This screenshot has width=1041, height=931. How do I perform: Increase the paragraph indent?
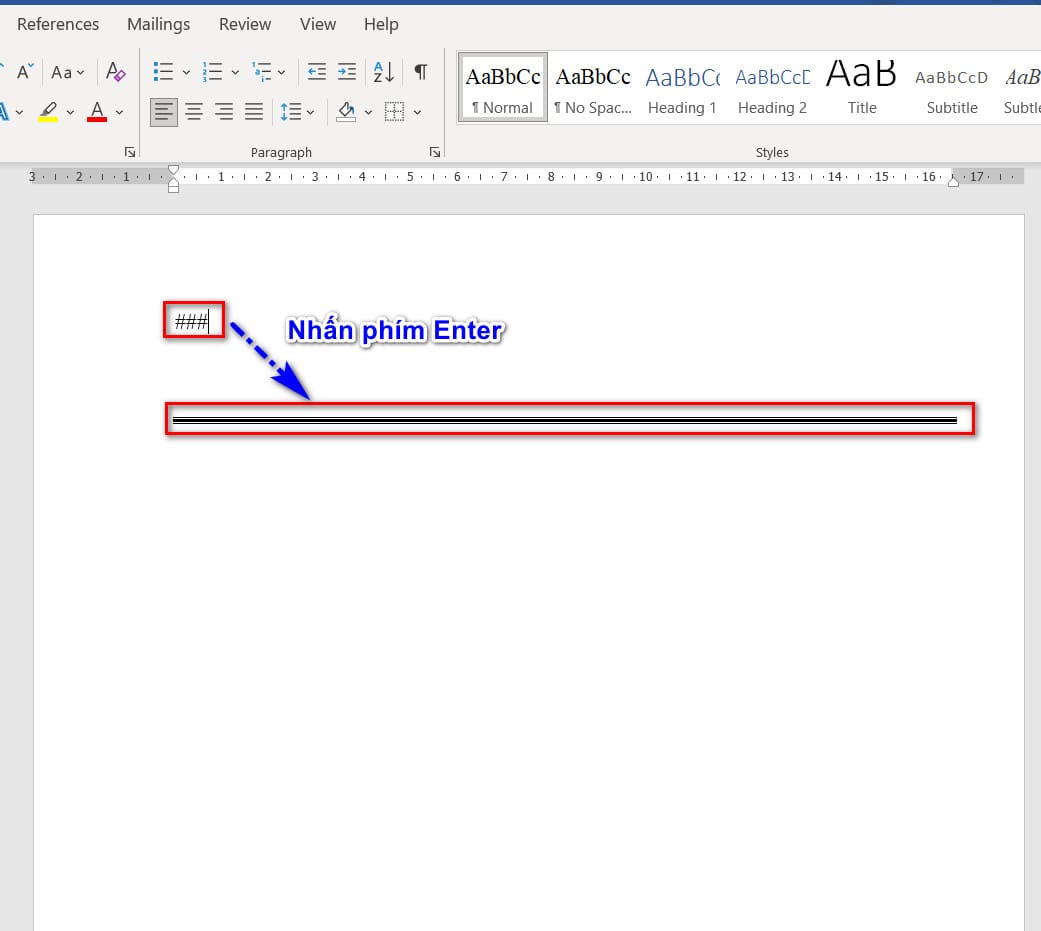[346, 72]
